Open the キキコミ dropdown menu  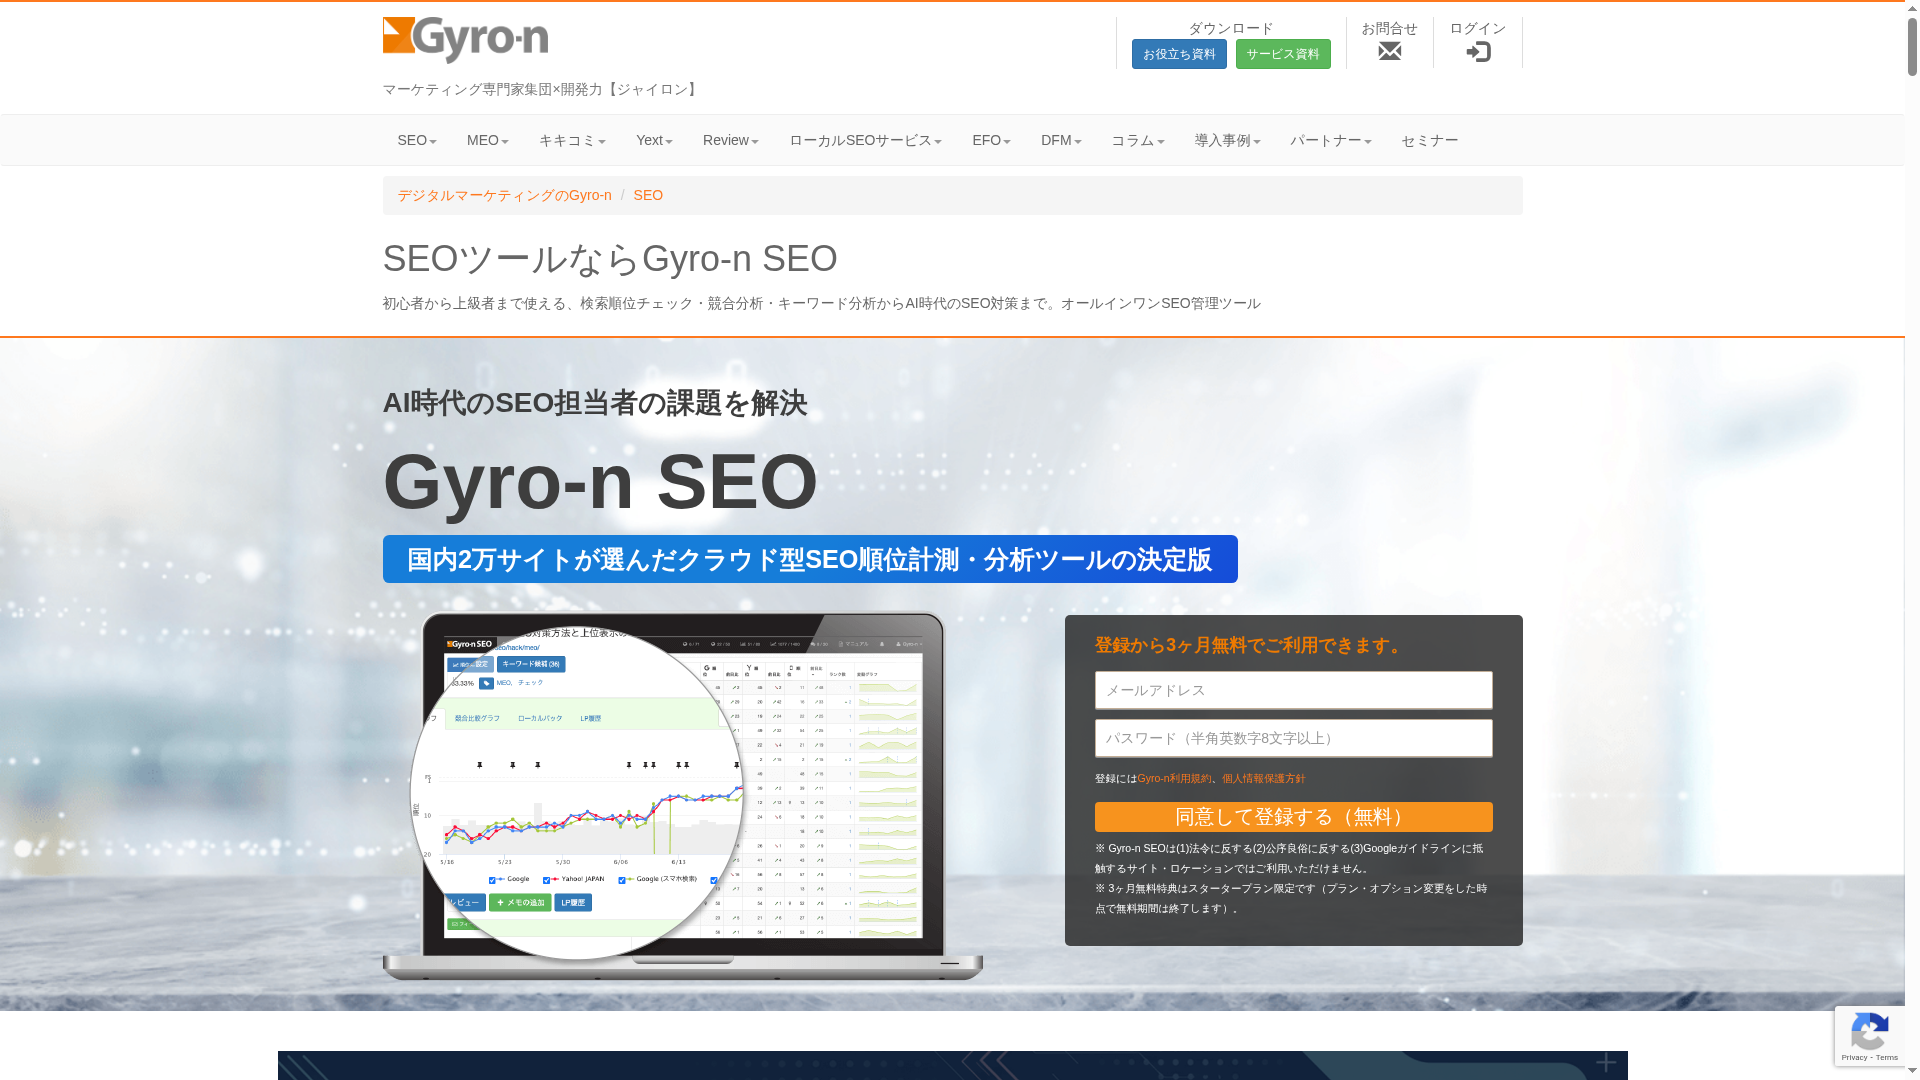click(572, 140)
